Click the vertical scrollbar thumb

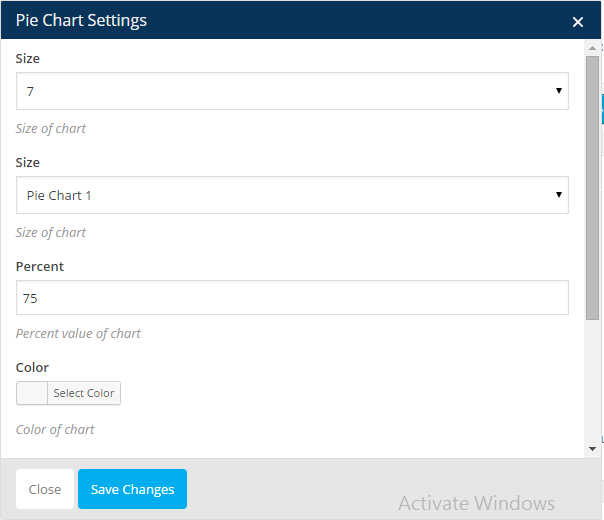point(592,188)
